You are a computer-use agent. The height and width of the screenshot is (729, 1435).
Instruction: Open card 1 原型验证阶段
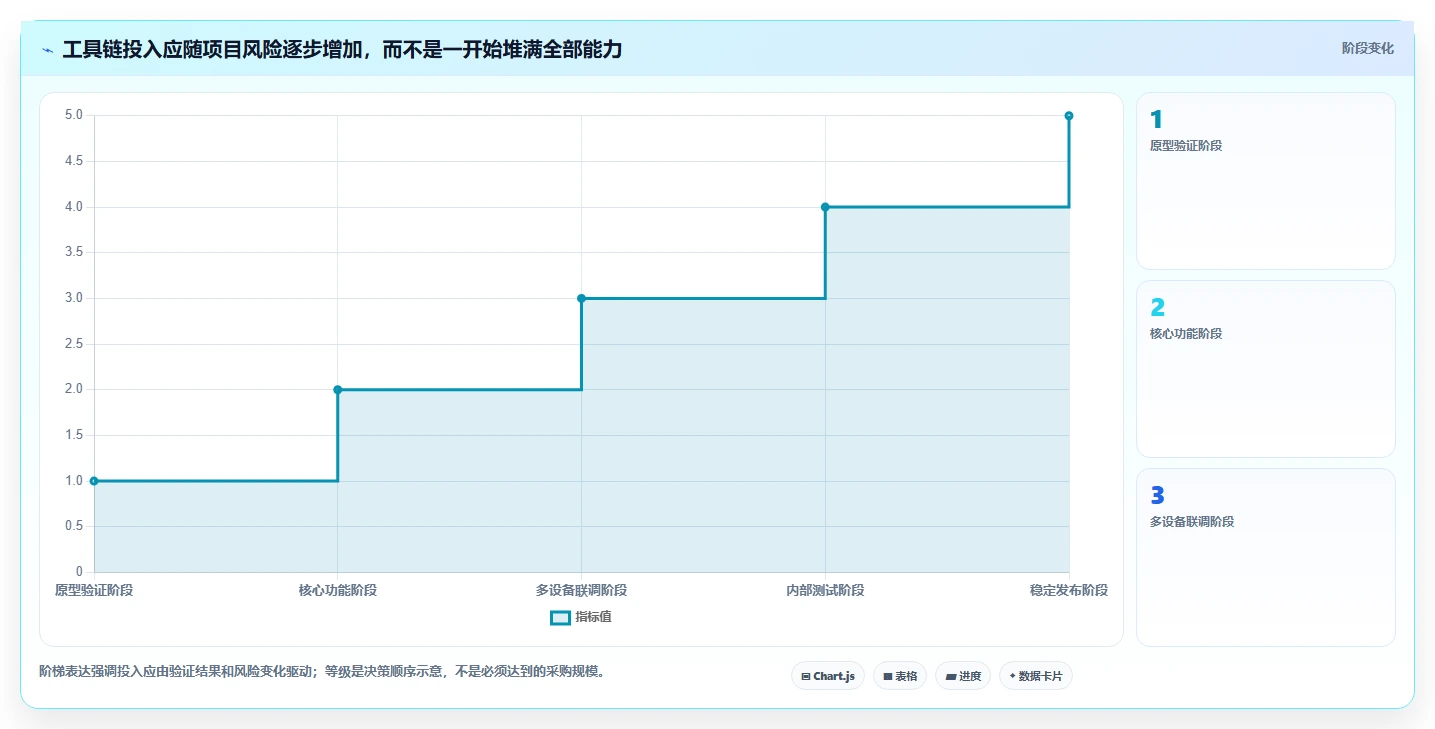pyautogui.click(x=1266, y=181)
